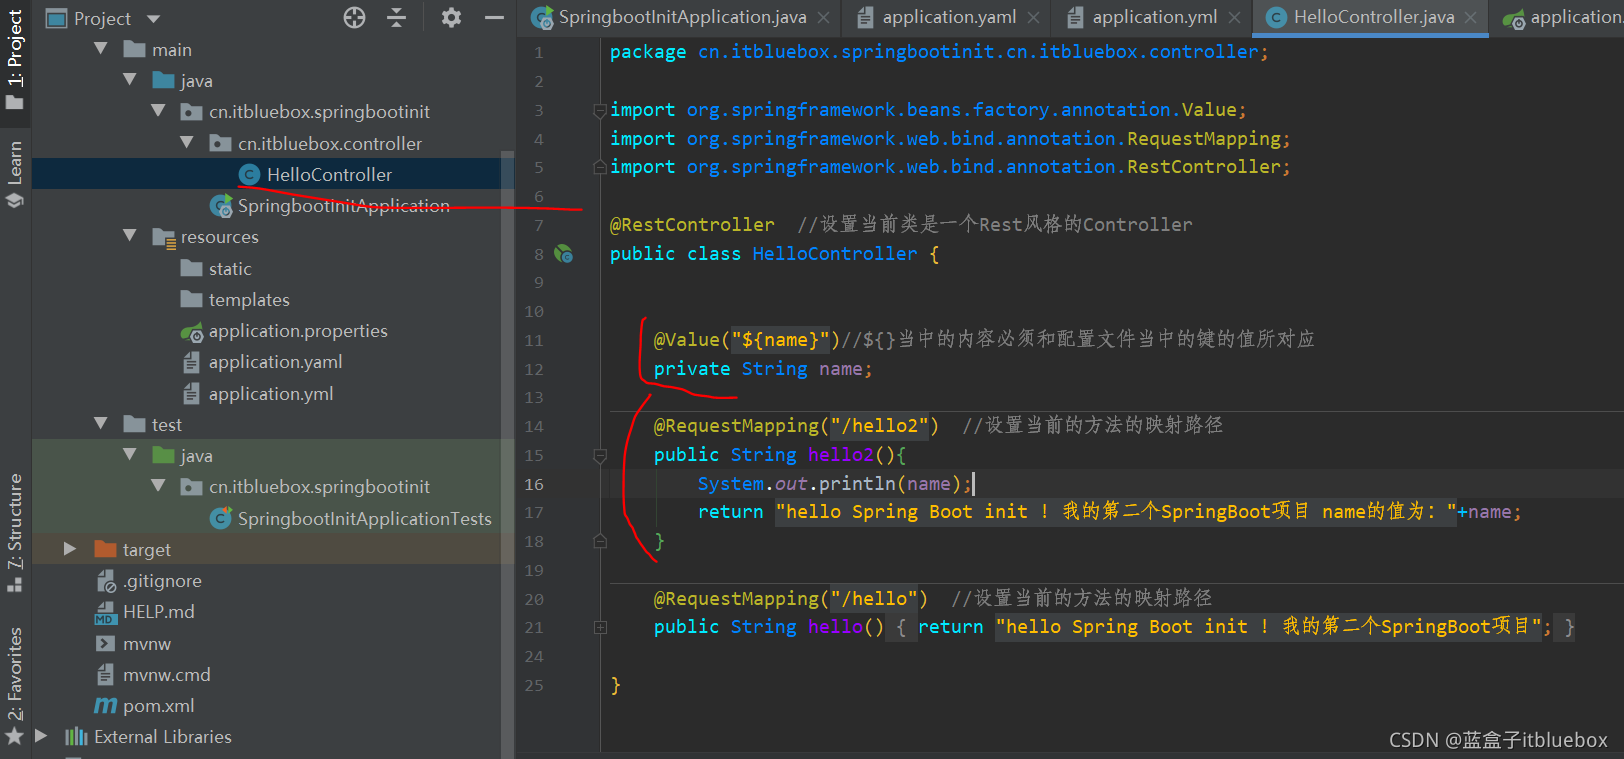Click the package declaration line
The height and width of the screenshot is (759, 1624).
(939, 52)
